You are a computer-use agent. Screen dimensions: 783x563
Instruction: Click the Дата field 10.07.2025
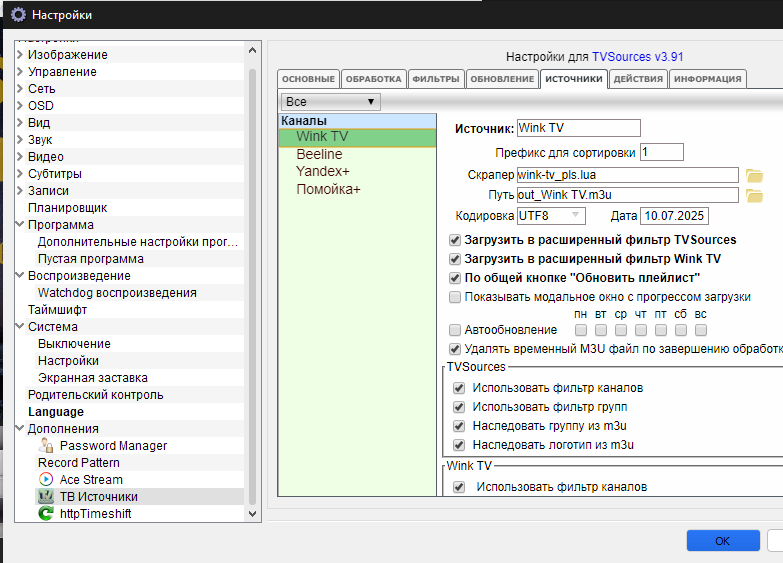pyautogui.click(x=674, y=216)
